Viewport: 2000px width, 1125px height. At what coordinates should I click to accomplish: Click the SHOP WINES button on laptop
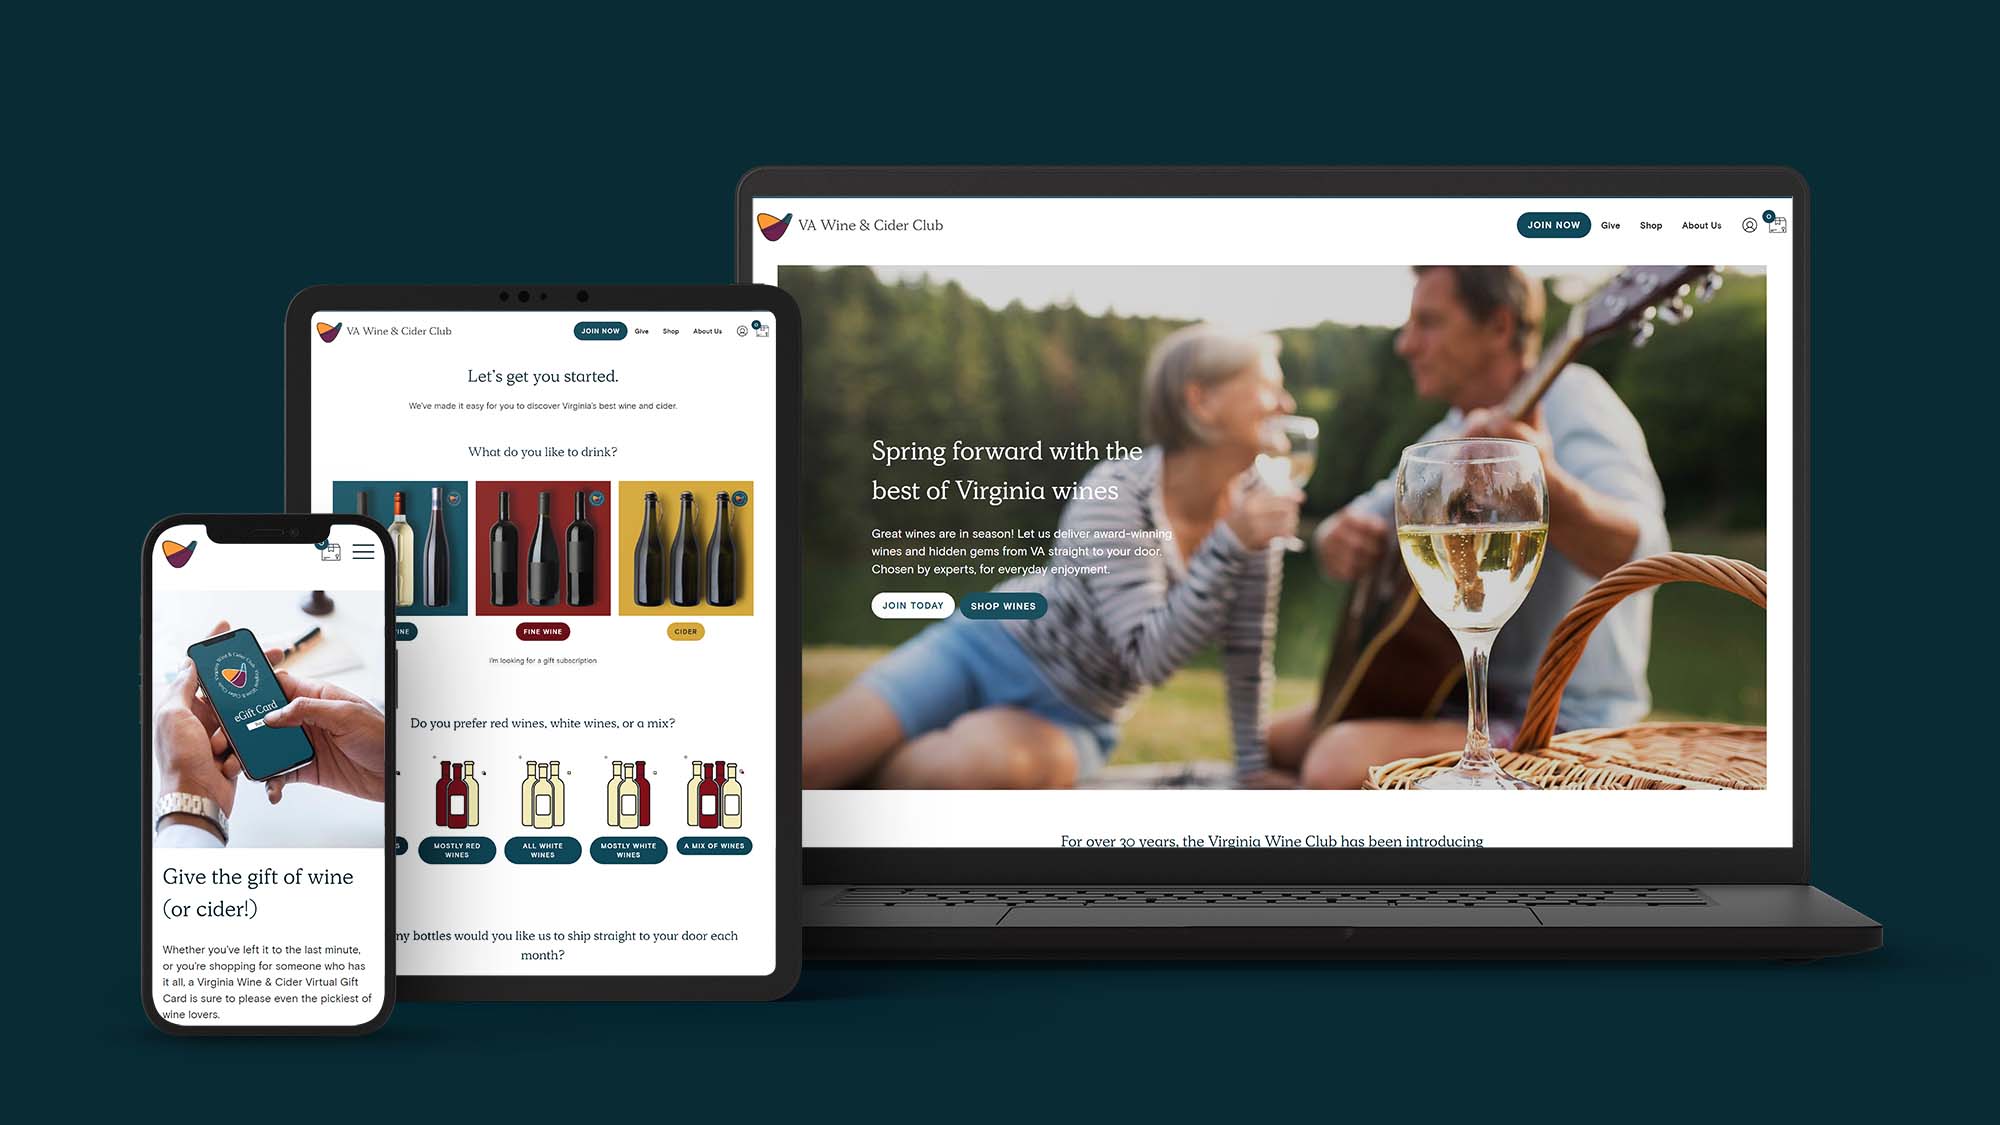pyautogui.click(x=1003, y=604)
